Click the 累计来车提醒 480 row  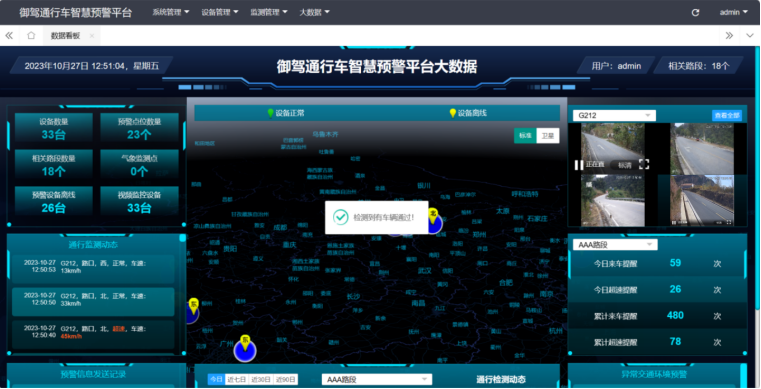pos(657,316)
